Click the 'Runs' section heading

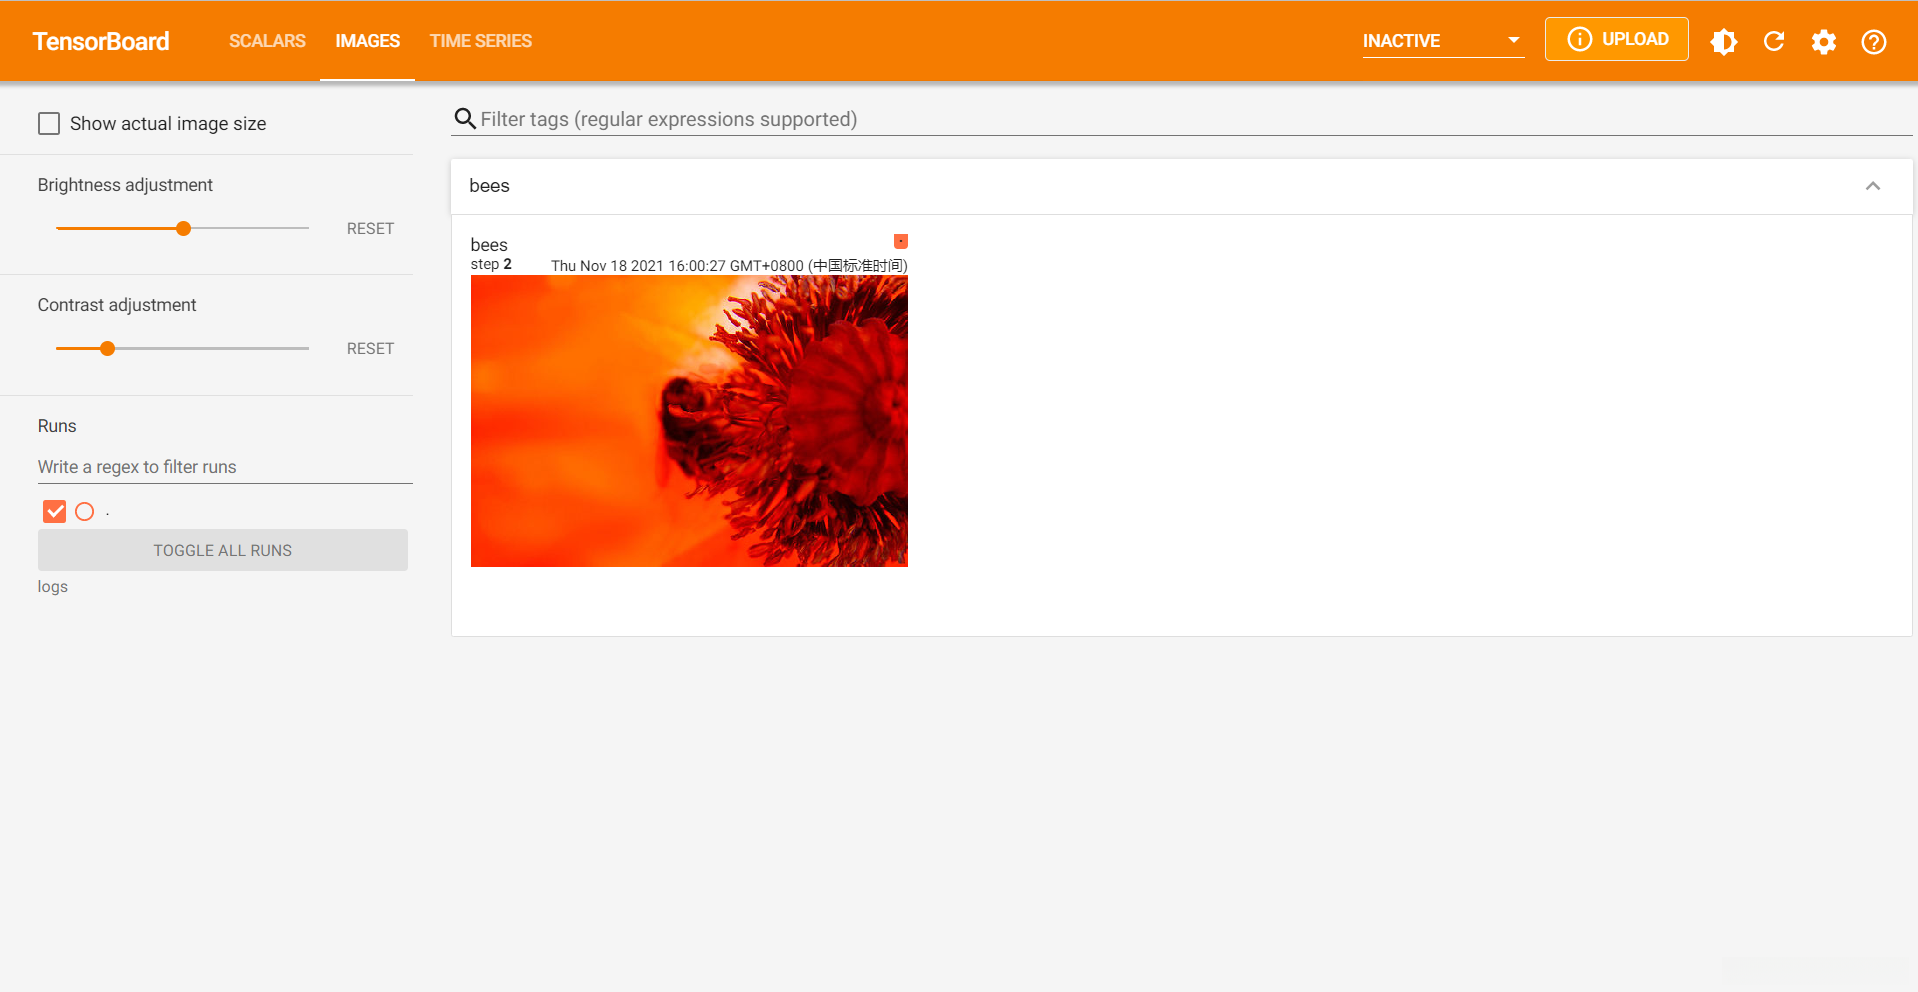coord(57,426)
